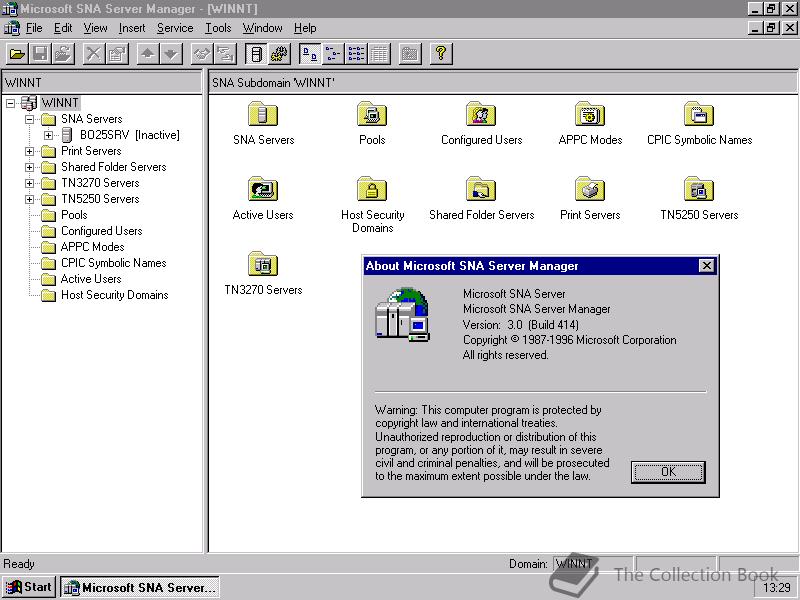Select Active Users in the left tree

click(91, 279)
